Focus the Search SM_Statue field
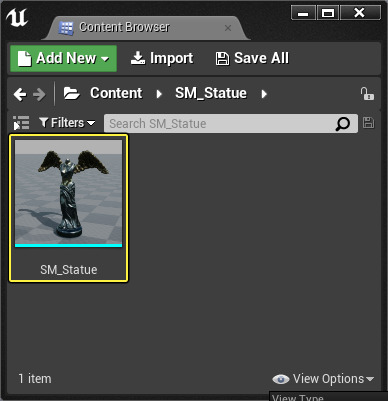The height and width of the screenshot is (401, 388). (x=231, y=124)
